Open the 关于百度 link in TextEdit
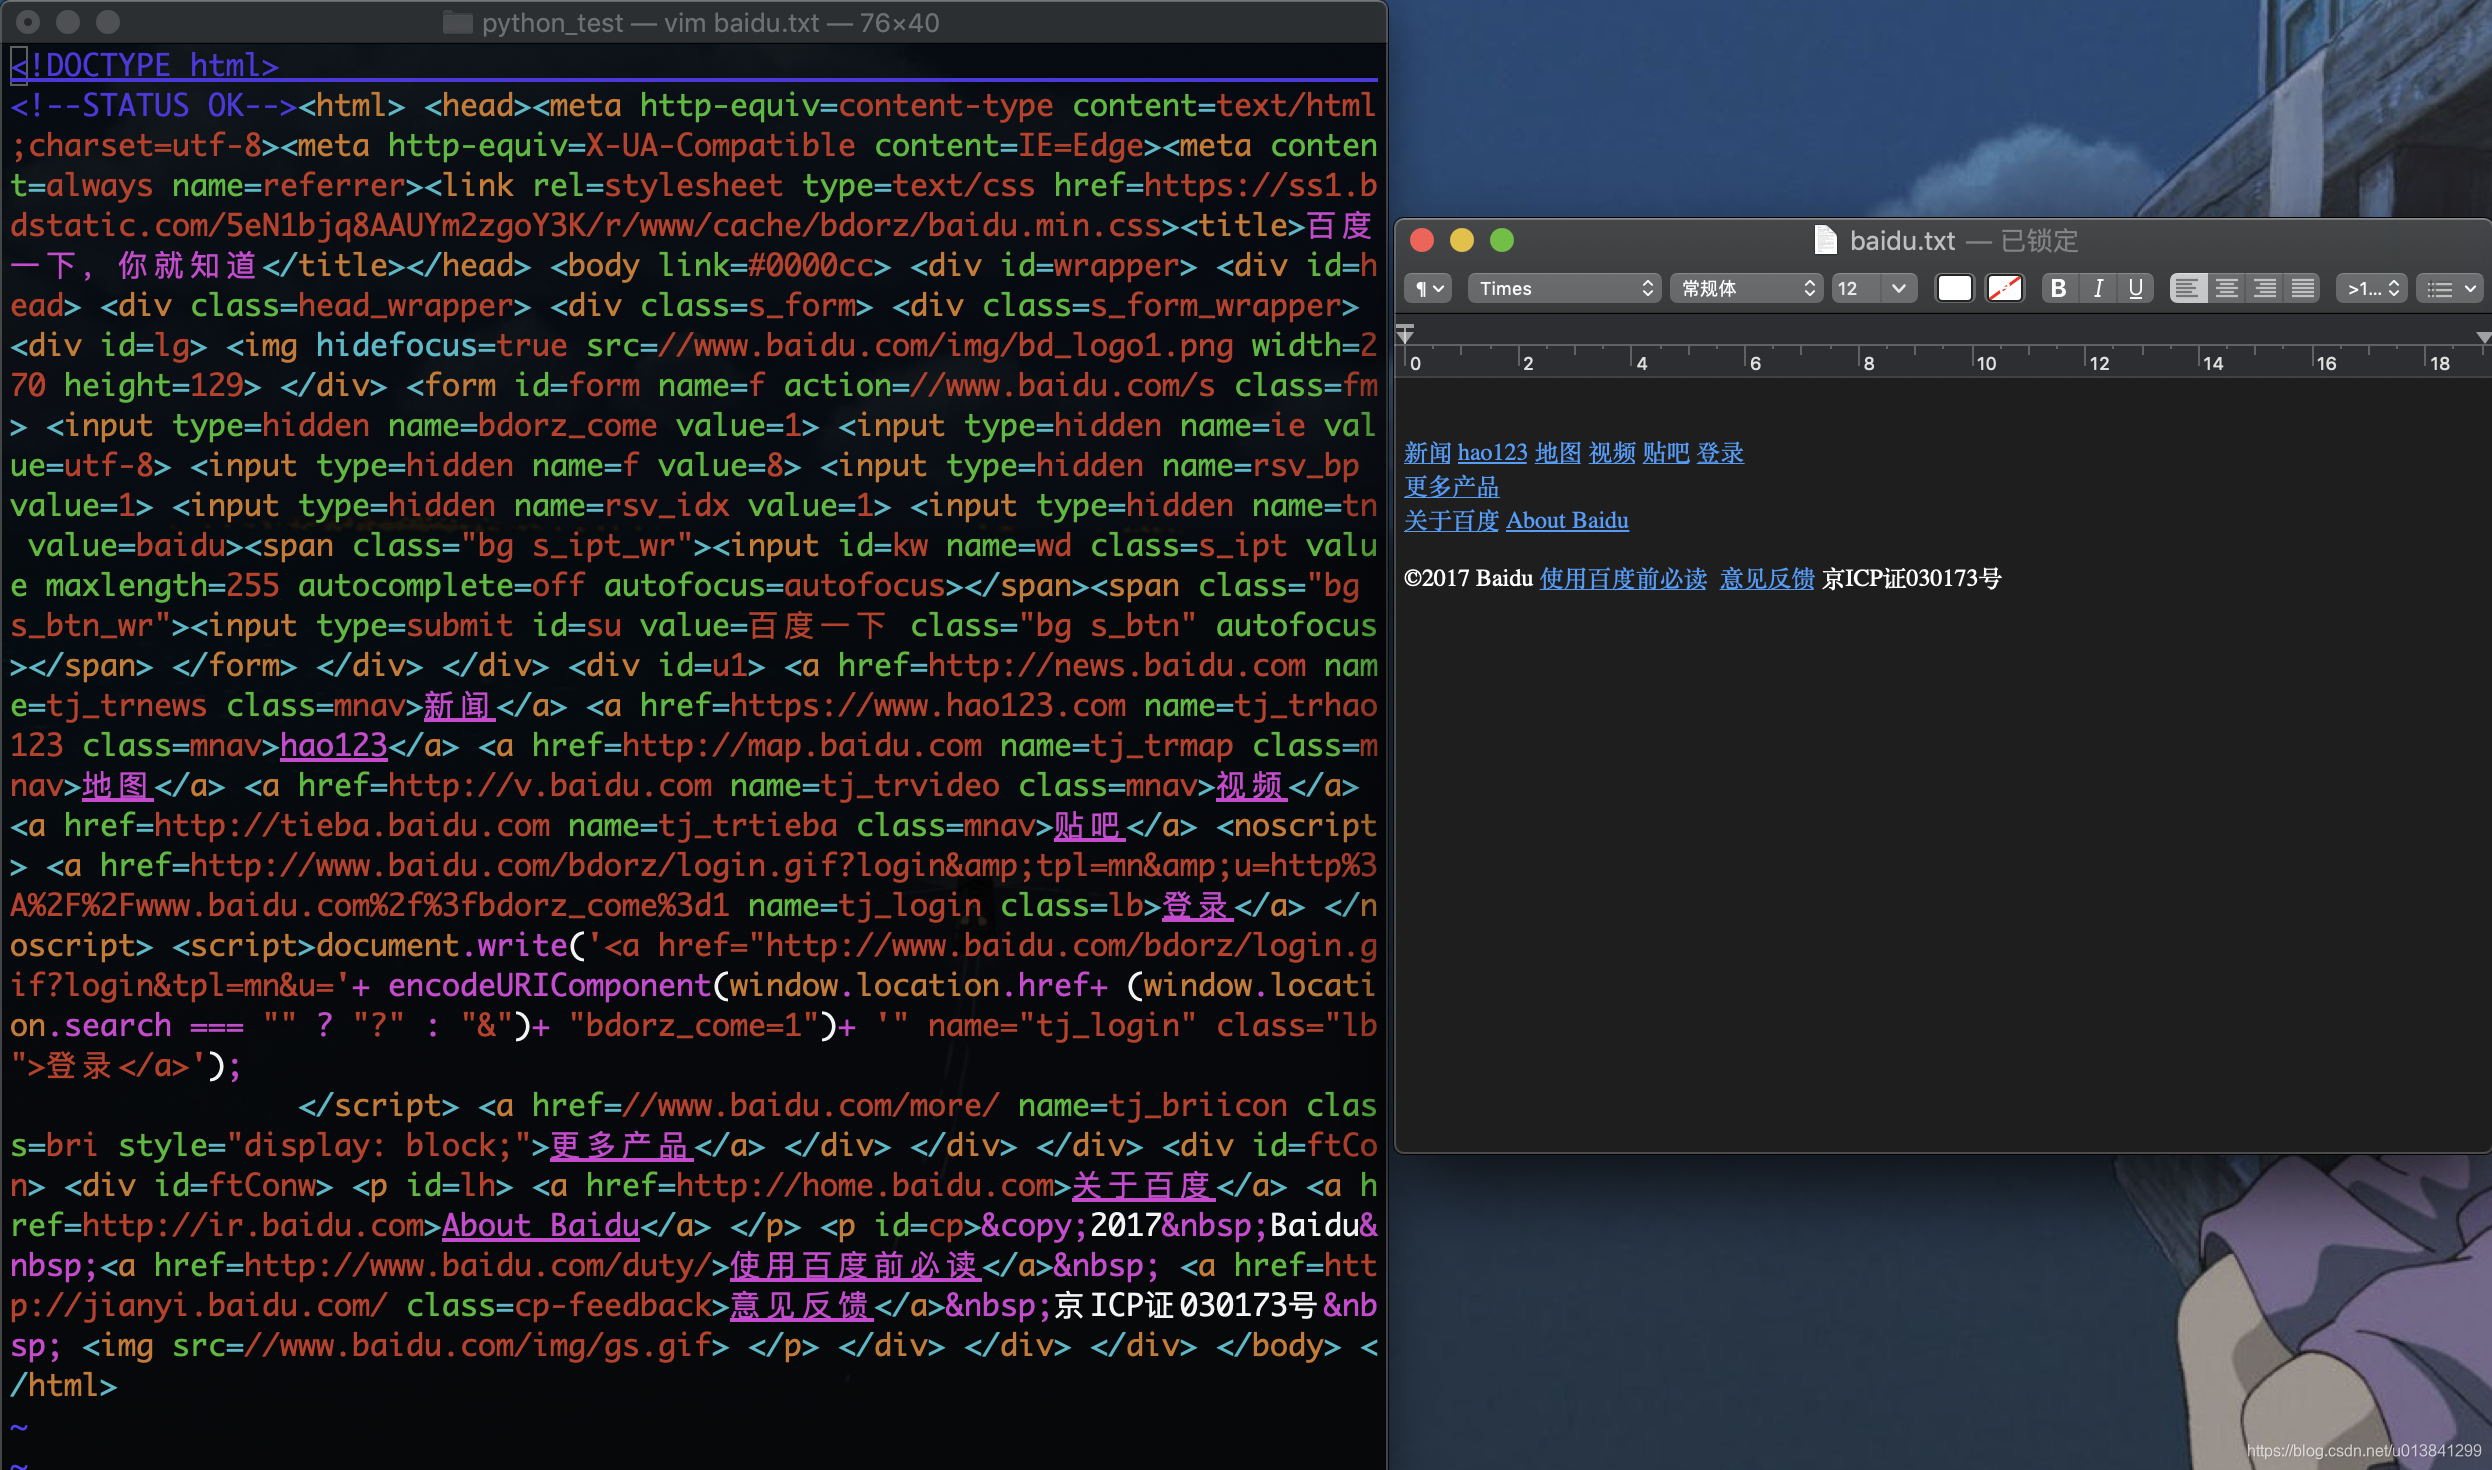 coord(1451,521)
